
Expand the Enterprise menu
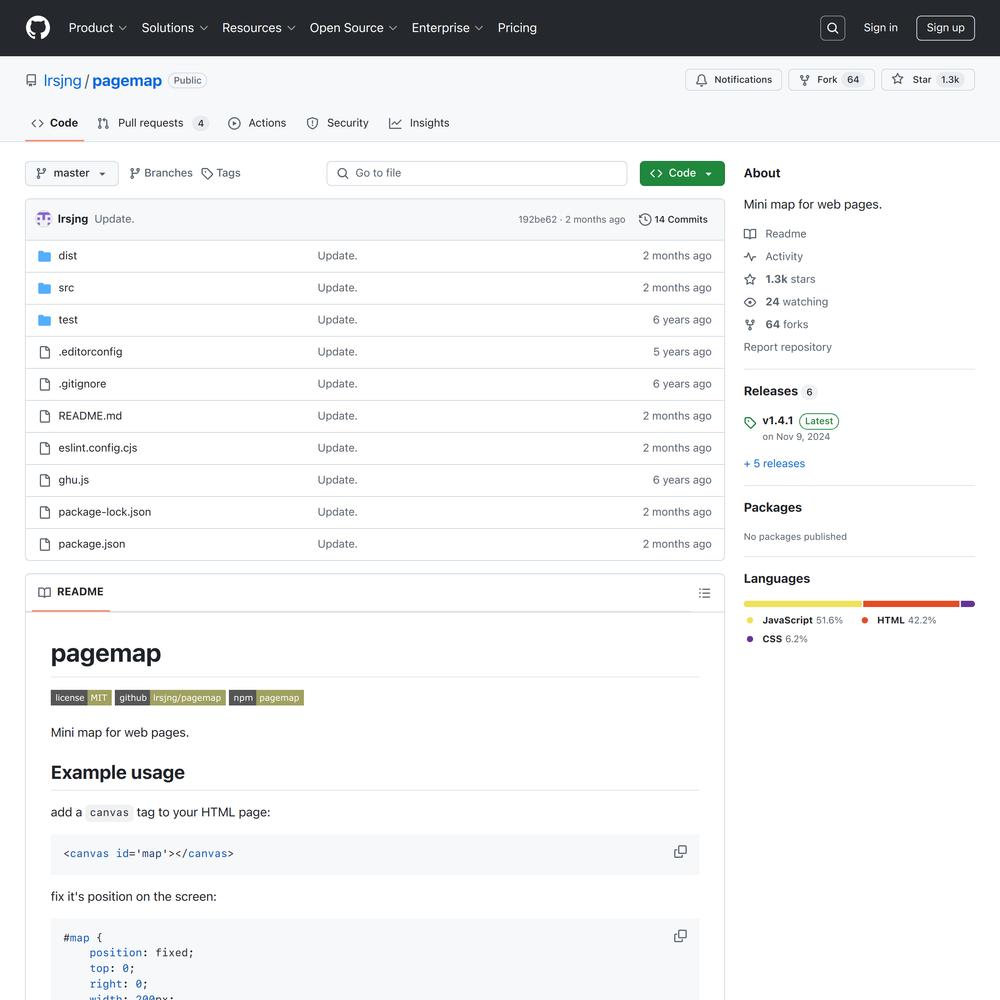pyautogui.click(x=447, y=28)
